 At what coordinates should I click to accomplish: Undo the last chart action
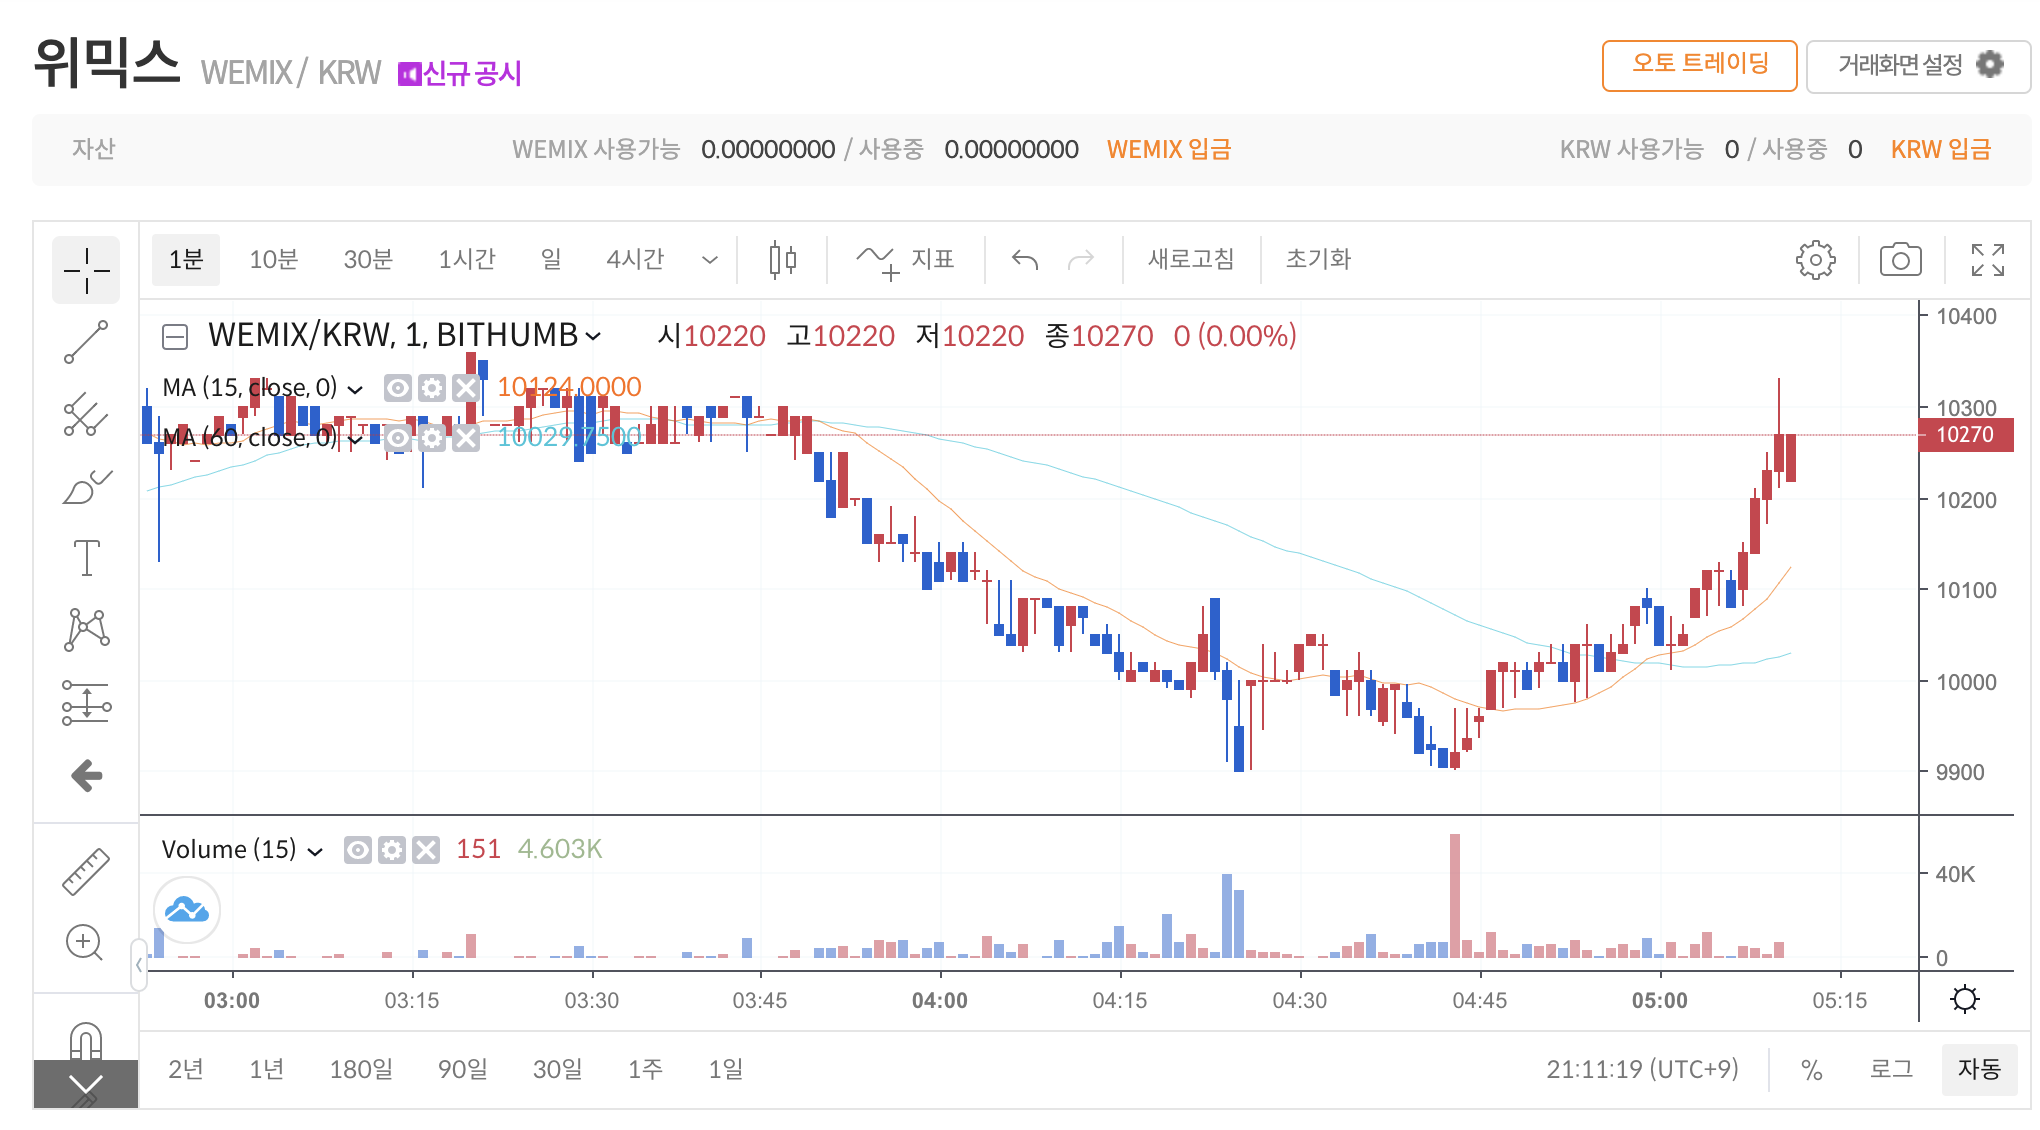[x=1025, y=260]
